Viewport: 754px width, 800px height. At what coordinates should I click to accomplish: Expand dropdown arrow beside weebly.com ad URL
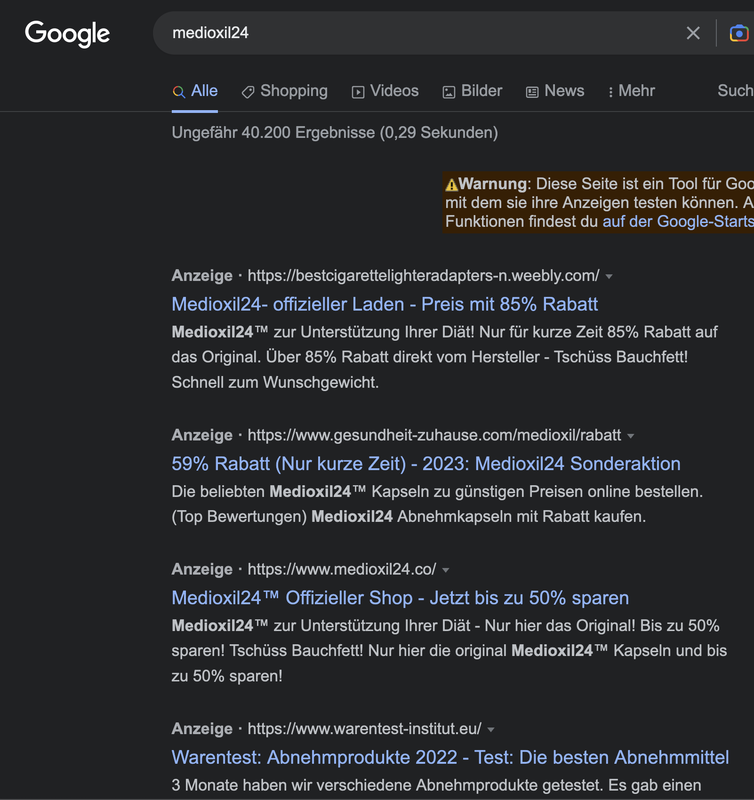(609, 276)
